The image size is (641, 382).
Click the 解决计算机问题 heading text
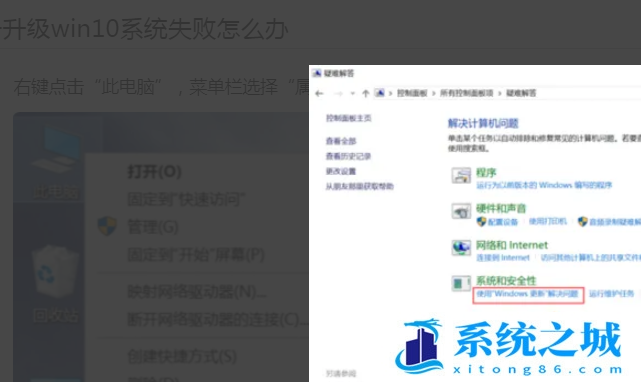tap(483, 124)
